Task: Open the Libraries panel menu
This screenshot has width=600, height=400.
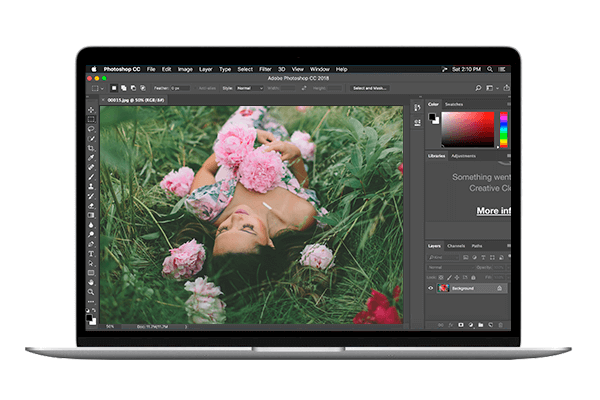Action: [509, 156]
